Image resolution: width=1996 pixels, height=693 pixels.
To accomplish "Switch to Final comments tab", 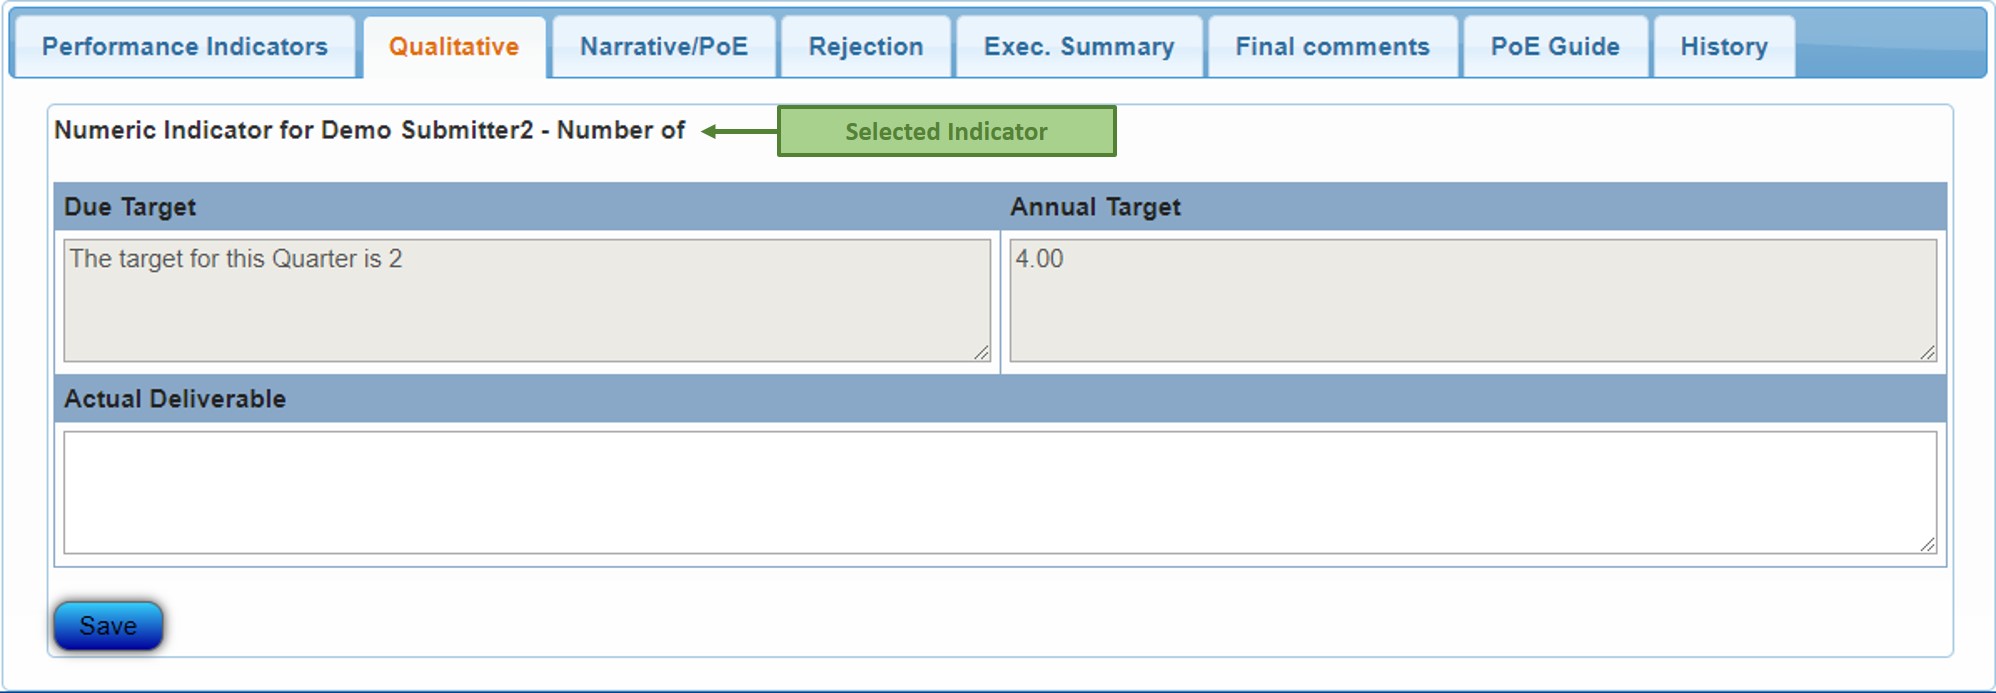I will click(1332, 47).
